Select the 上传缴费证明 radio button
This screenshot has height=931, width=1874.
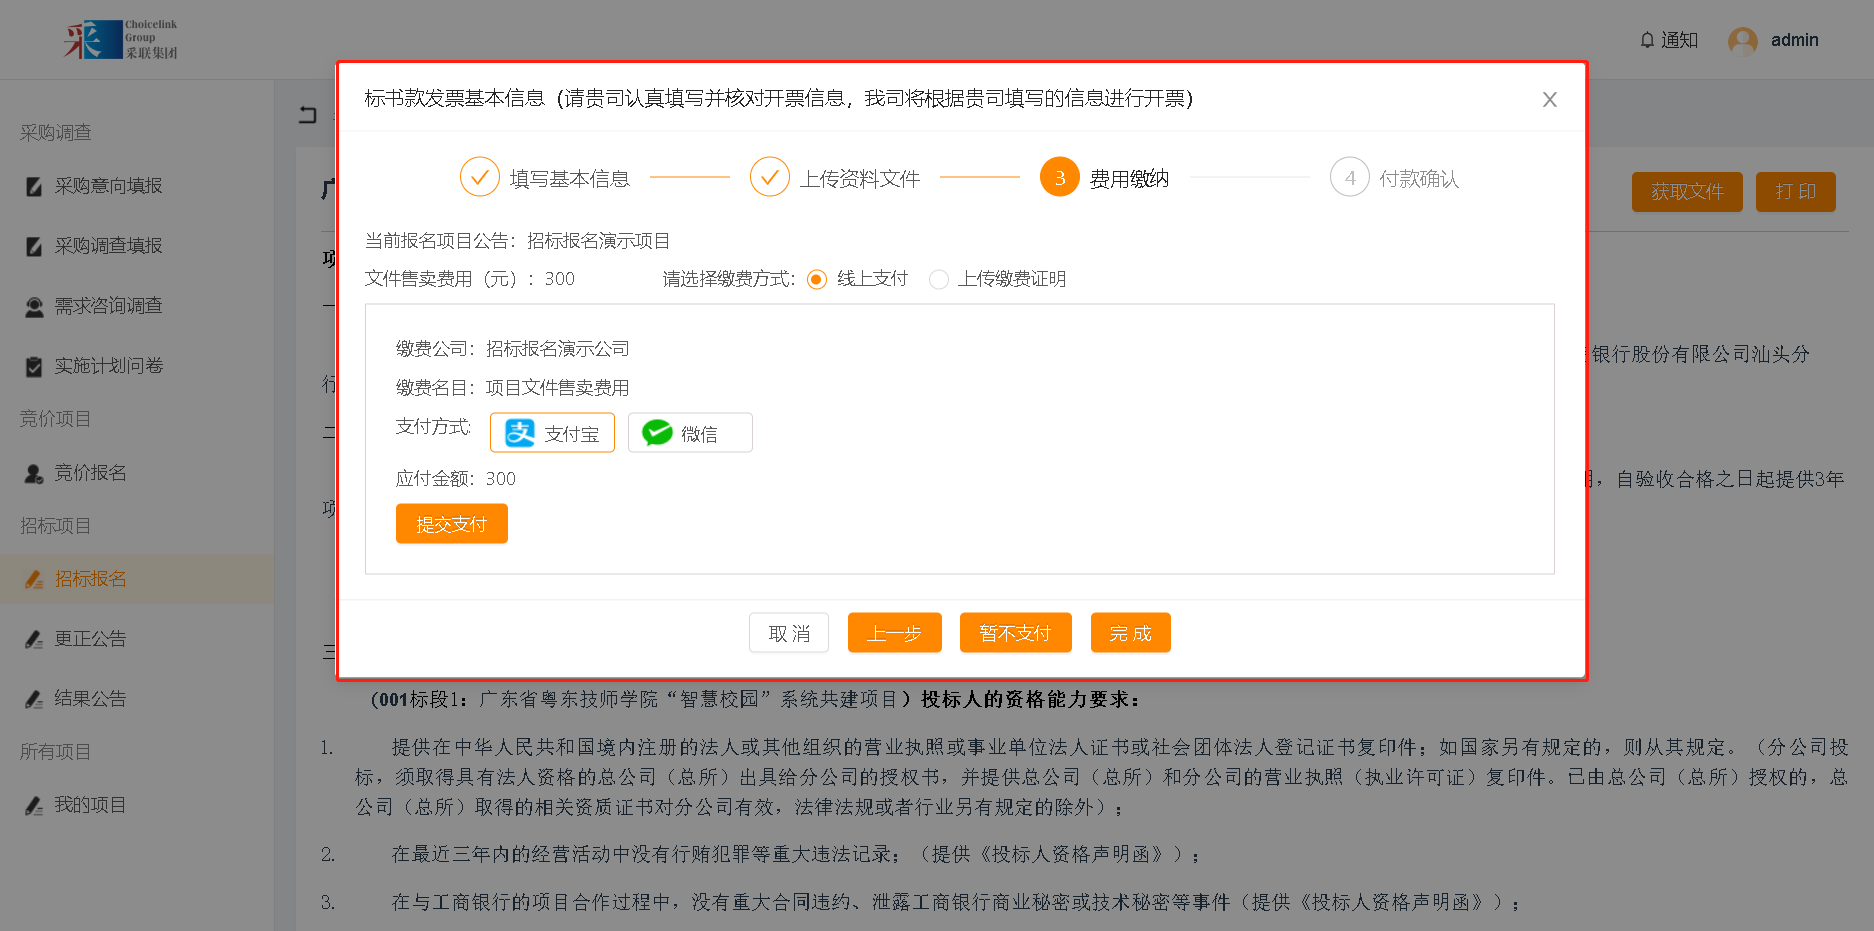(x=938, y=279)
